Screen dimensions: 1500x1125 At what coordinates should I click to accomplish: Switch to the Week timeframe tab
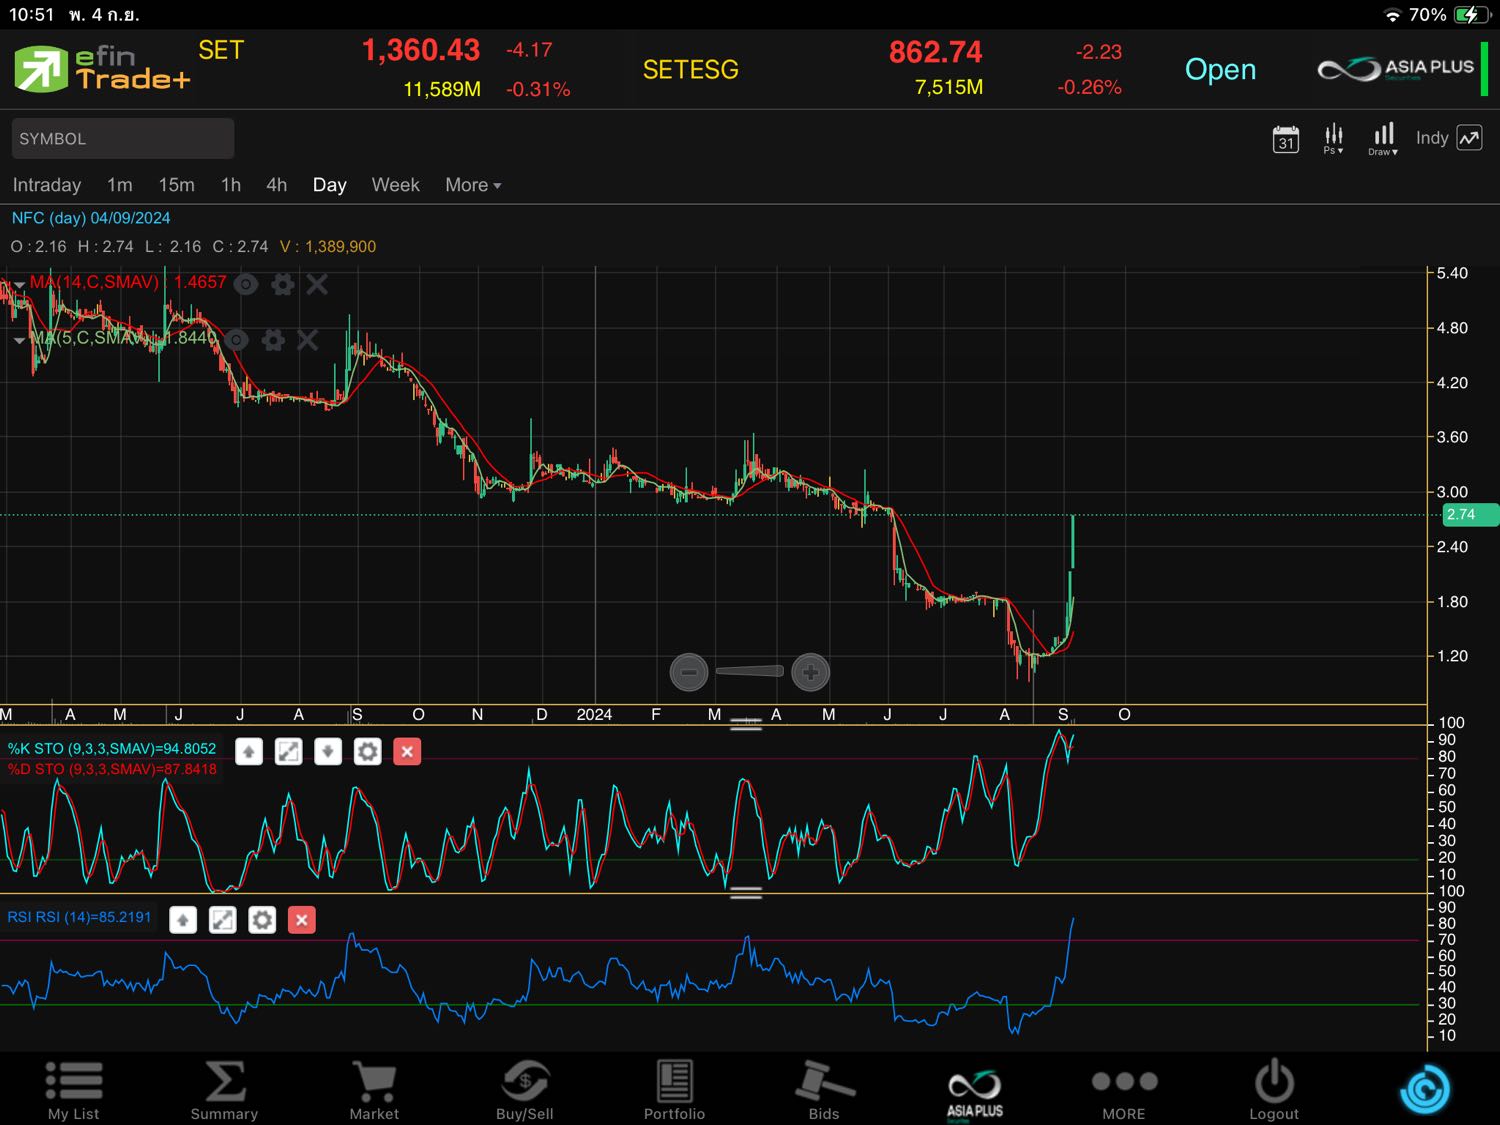coord(395,185)
